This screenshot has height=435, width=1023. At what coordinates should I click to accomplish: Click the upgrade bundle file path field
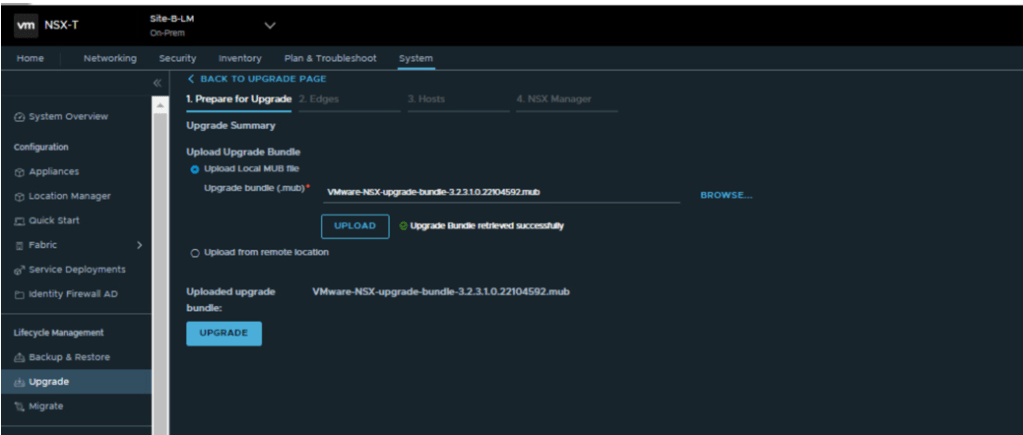point(500,192)
